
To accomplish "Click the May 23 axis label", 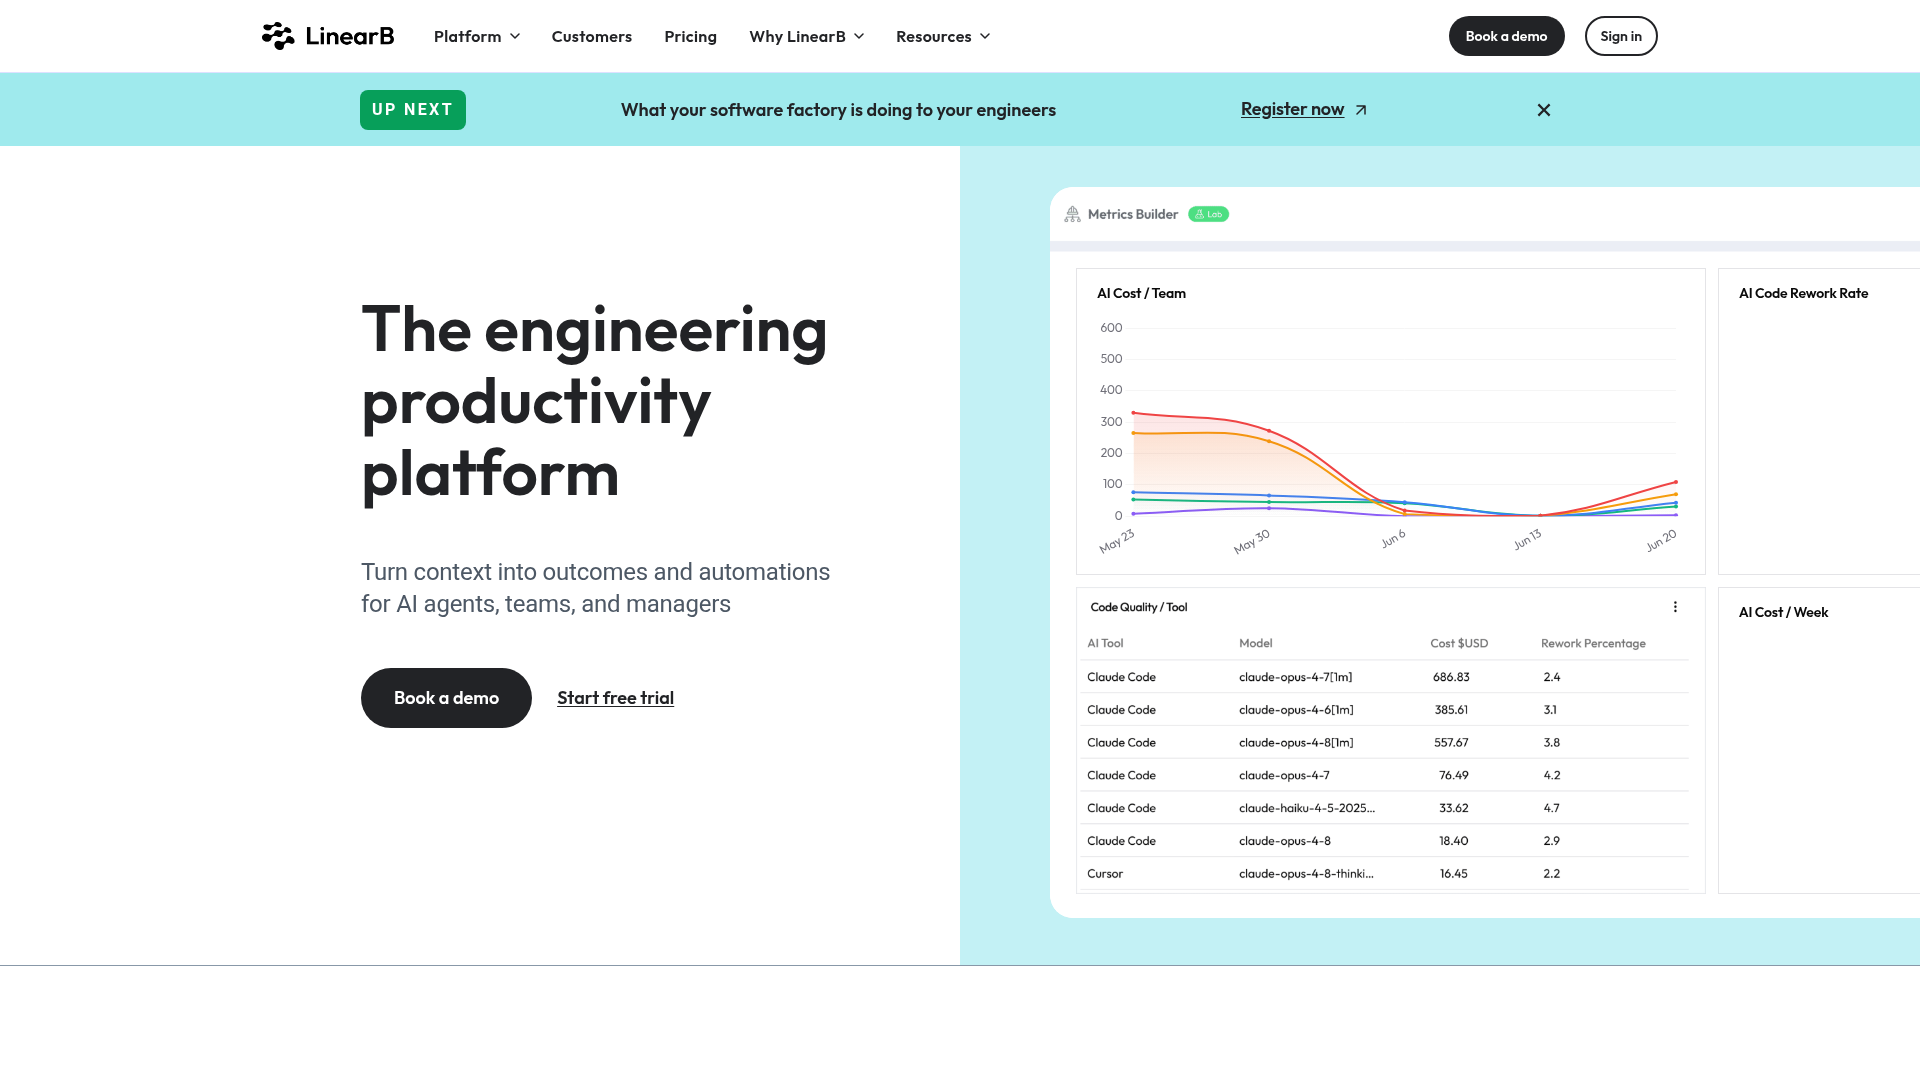I will click(x=1117, y=541).
